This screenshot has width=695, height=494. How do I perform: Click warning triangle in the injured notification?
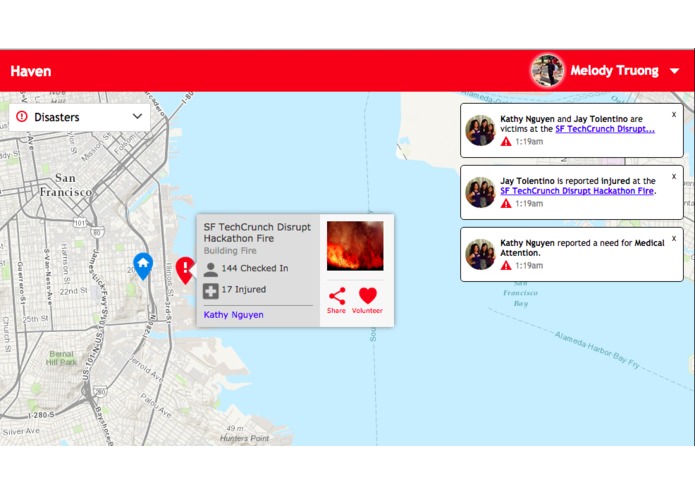pos(506,204)
